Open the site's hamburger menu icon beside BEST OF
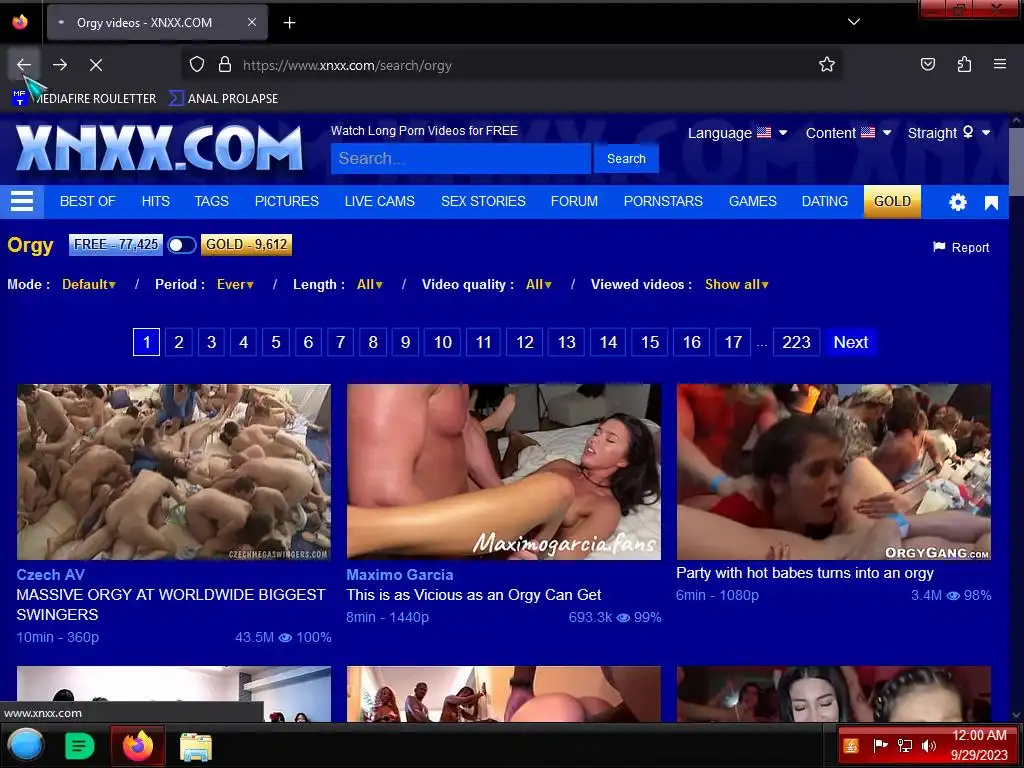 tap(22, 201)
